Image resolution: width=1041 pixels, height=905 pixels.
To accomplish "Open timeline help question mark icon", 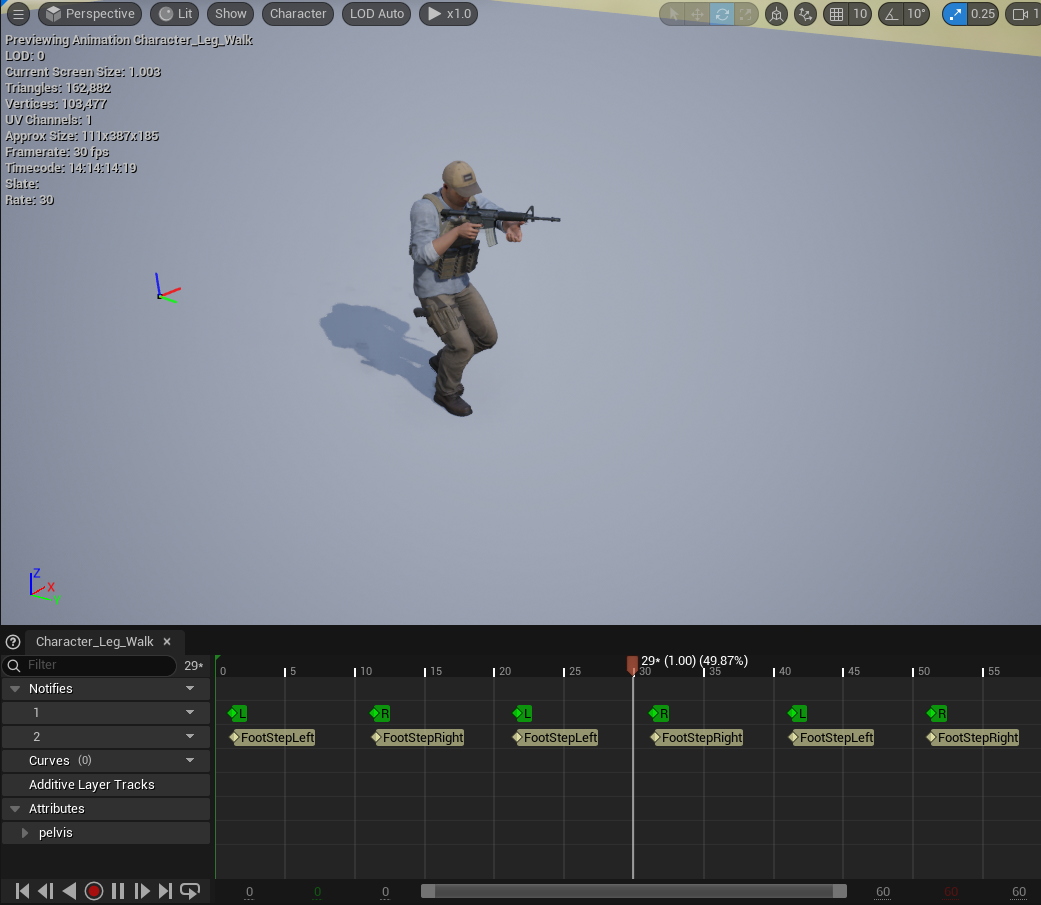I will 13,642.
